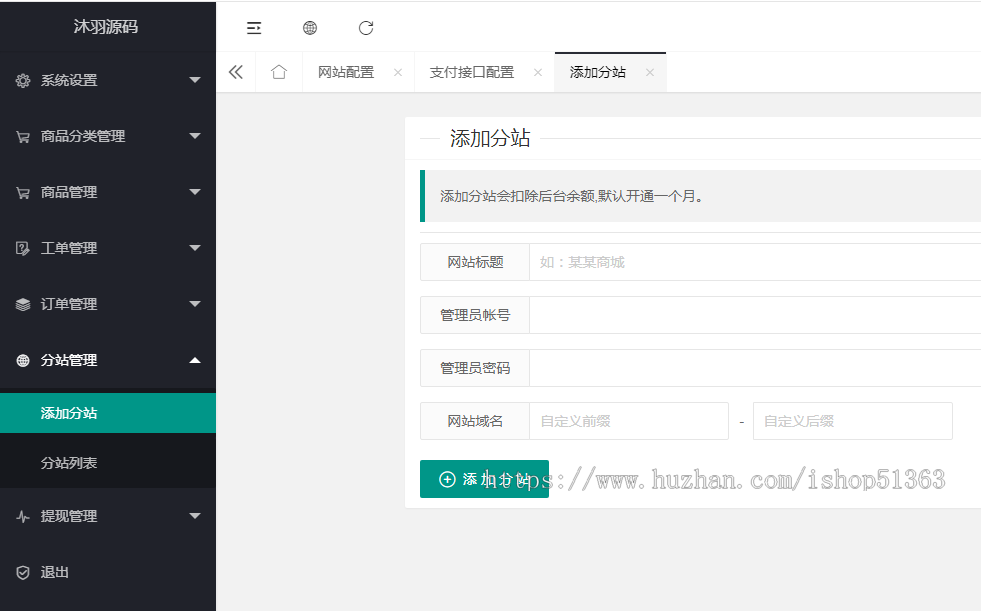Click the cart icon beside 商品分类管理
Image resolution: width=981 pixels, height=611 pixels.
(23, 136)
